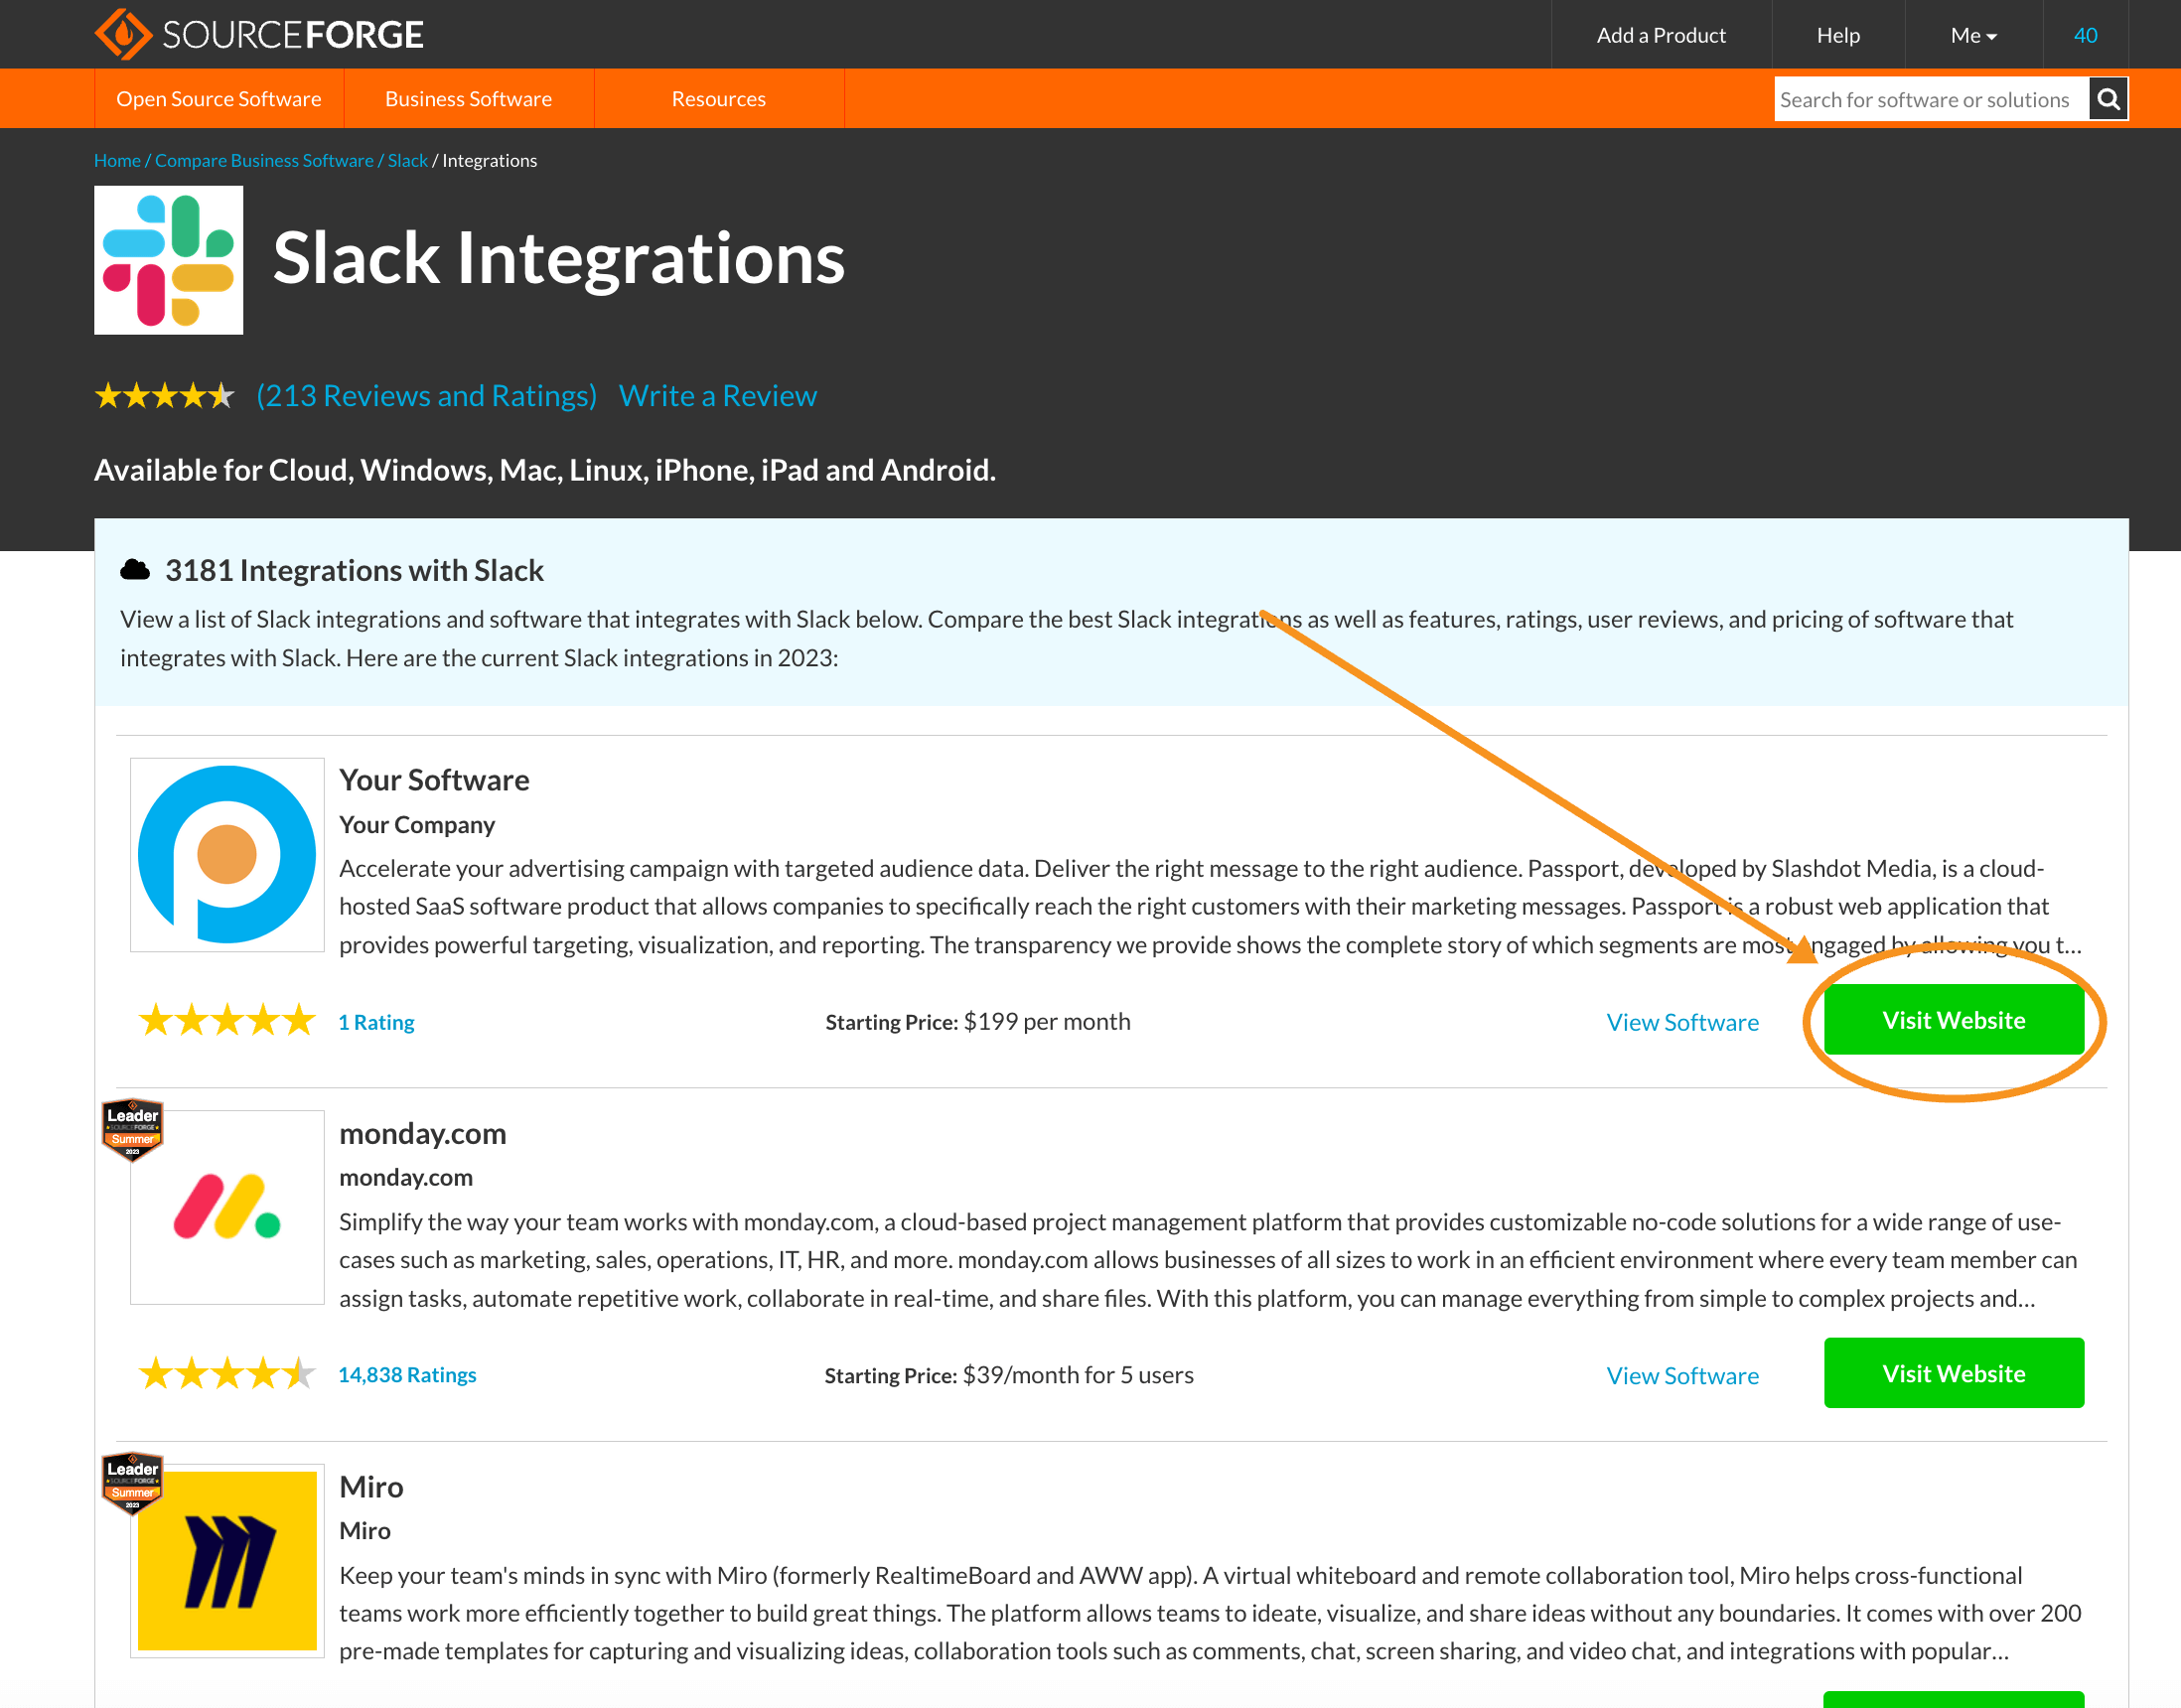Click the monday.com Leader Summer badge
The width and height of the screenshot is (2181, 1708).
click(x=132, y=1131)
